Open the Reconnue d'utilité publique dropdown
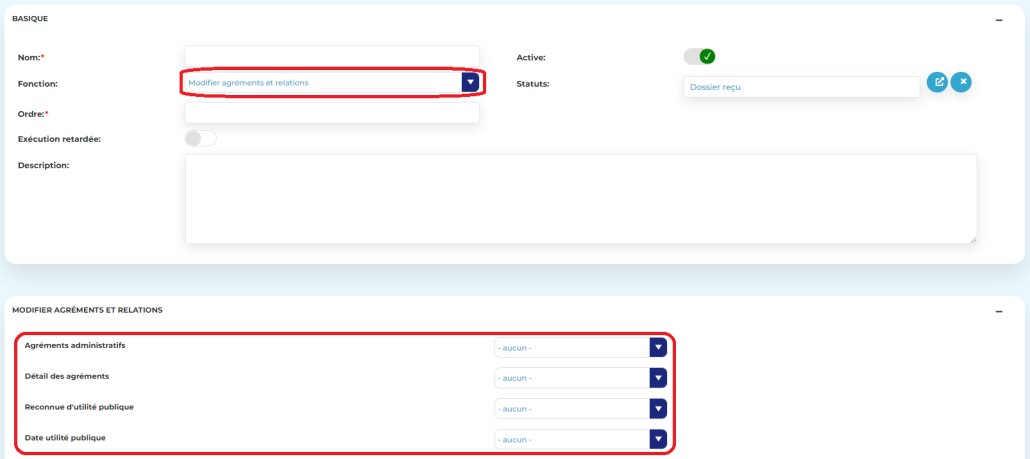The image size is (1030, 459). pyautogui.click(x=657, y=409)
